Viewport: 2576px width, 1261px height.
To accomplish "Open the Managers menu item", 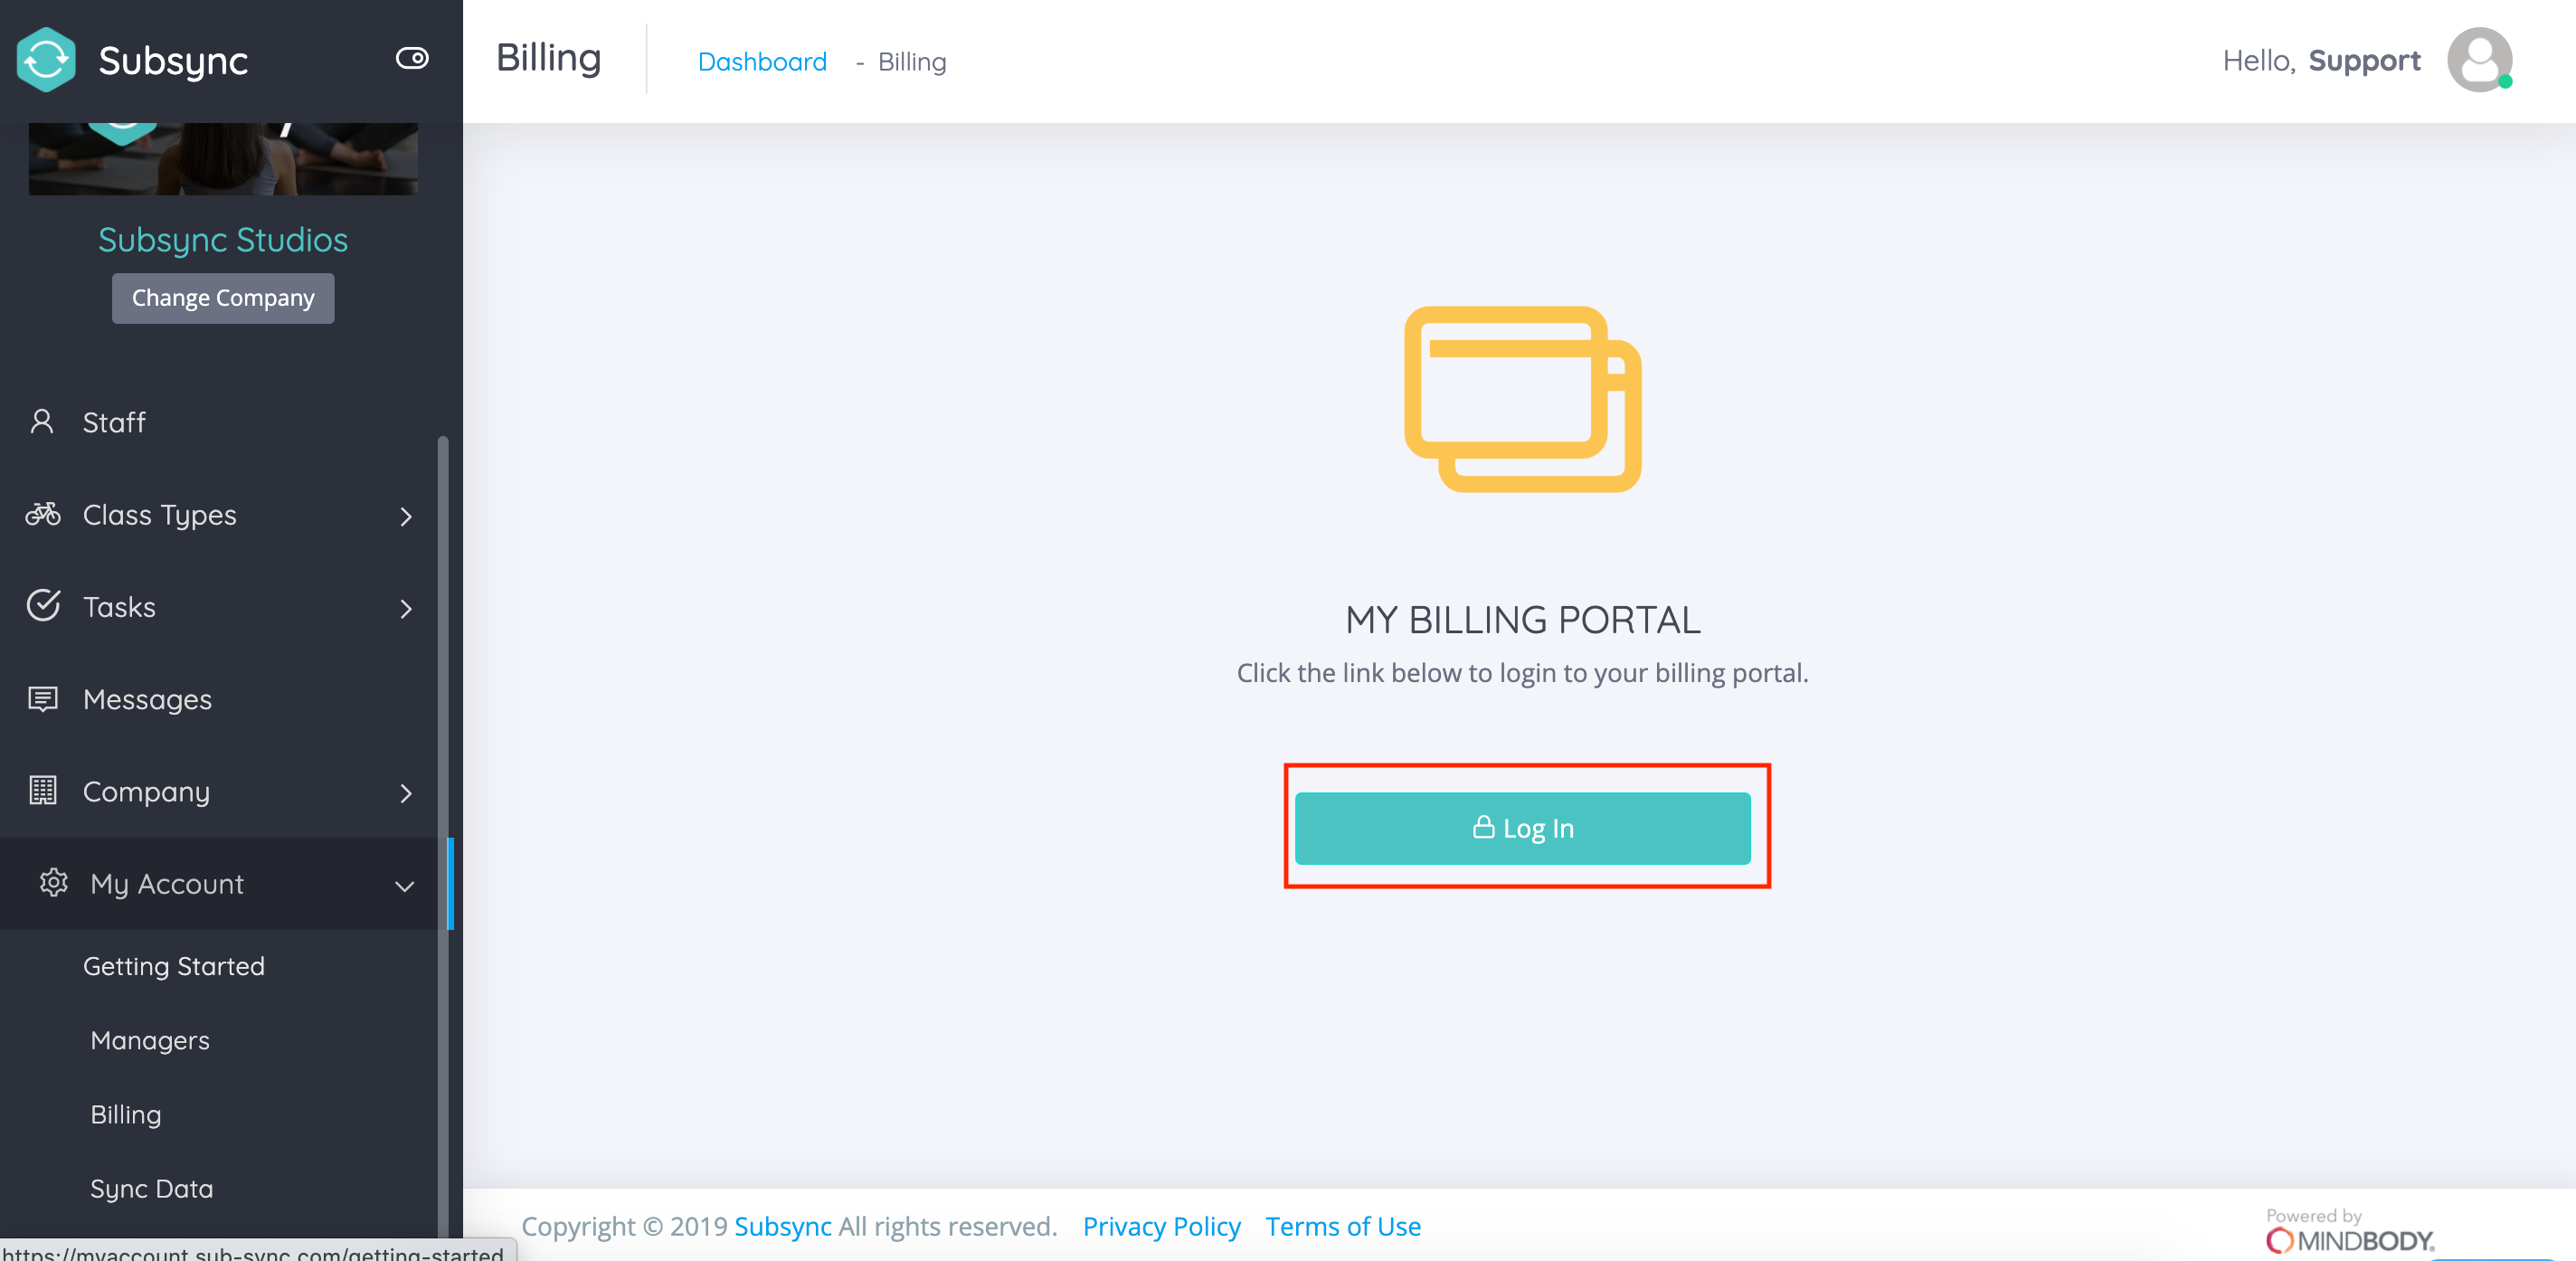I will coord(150,1040).
